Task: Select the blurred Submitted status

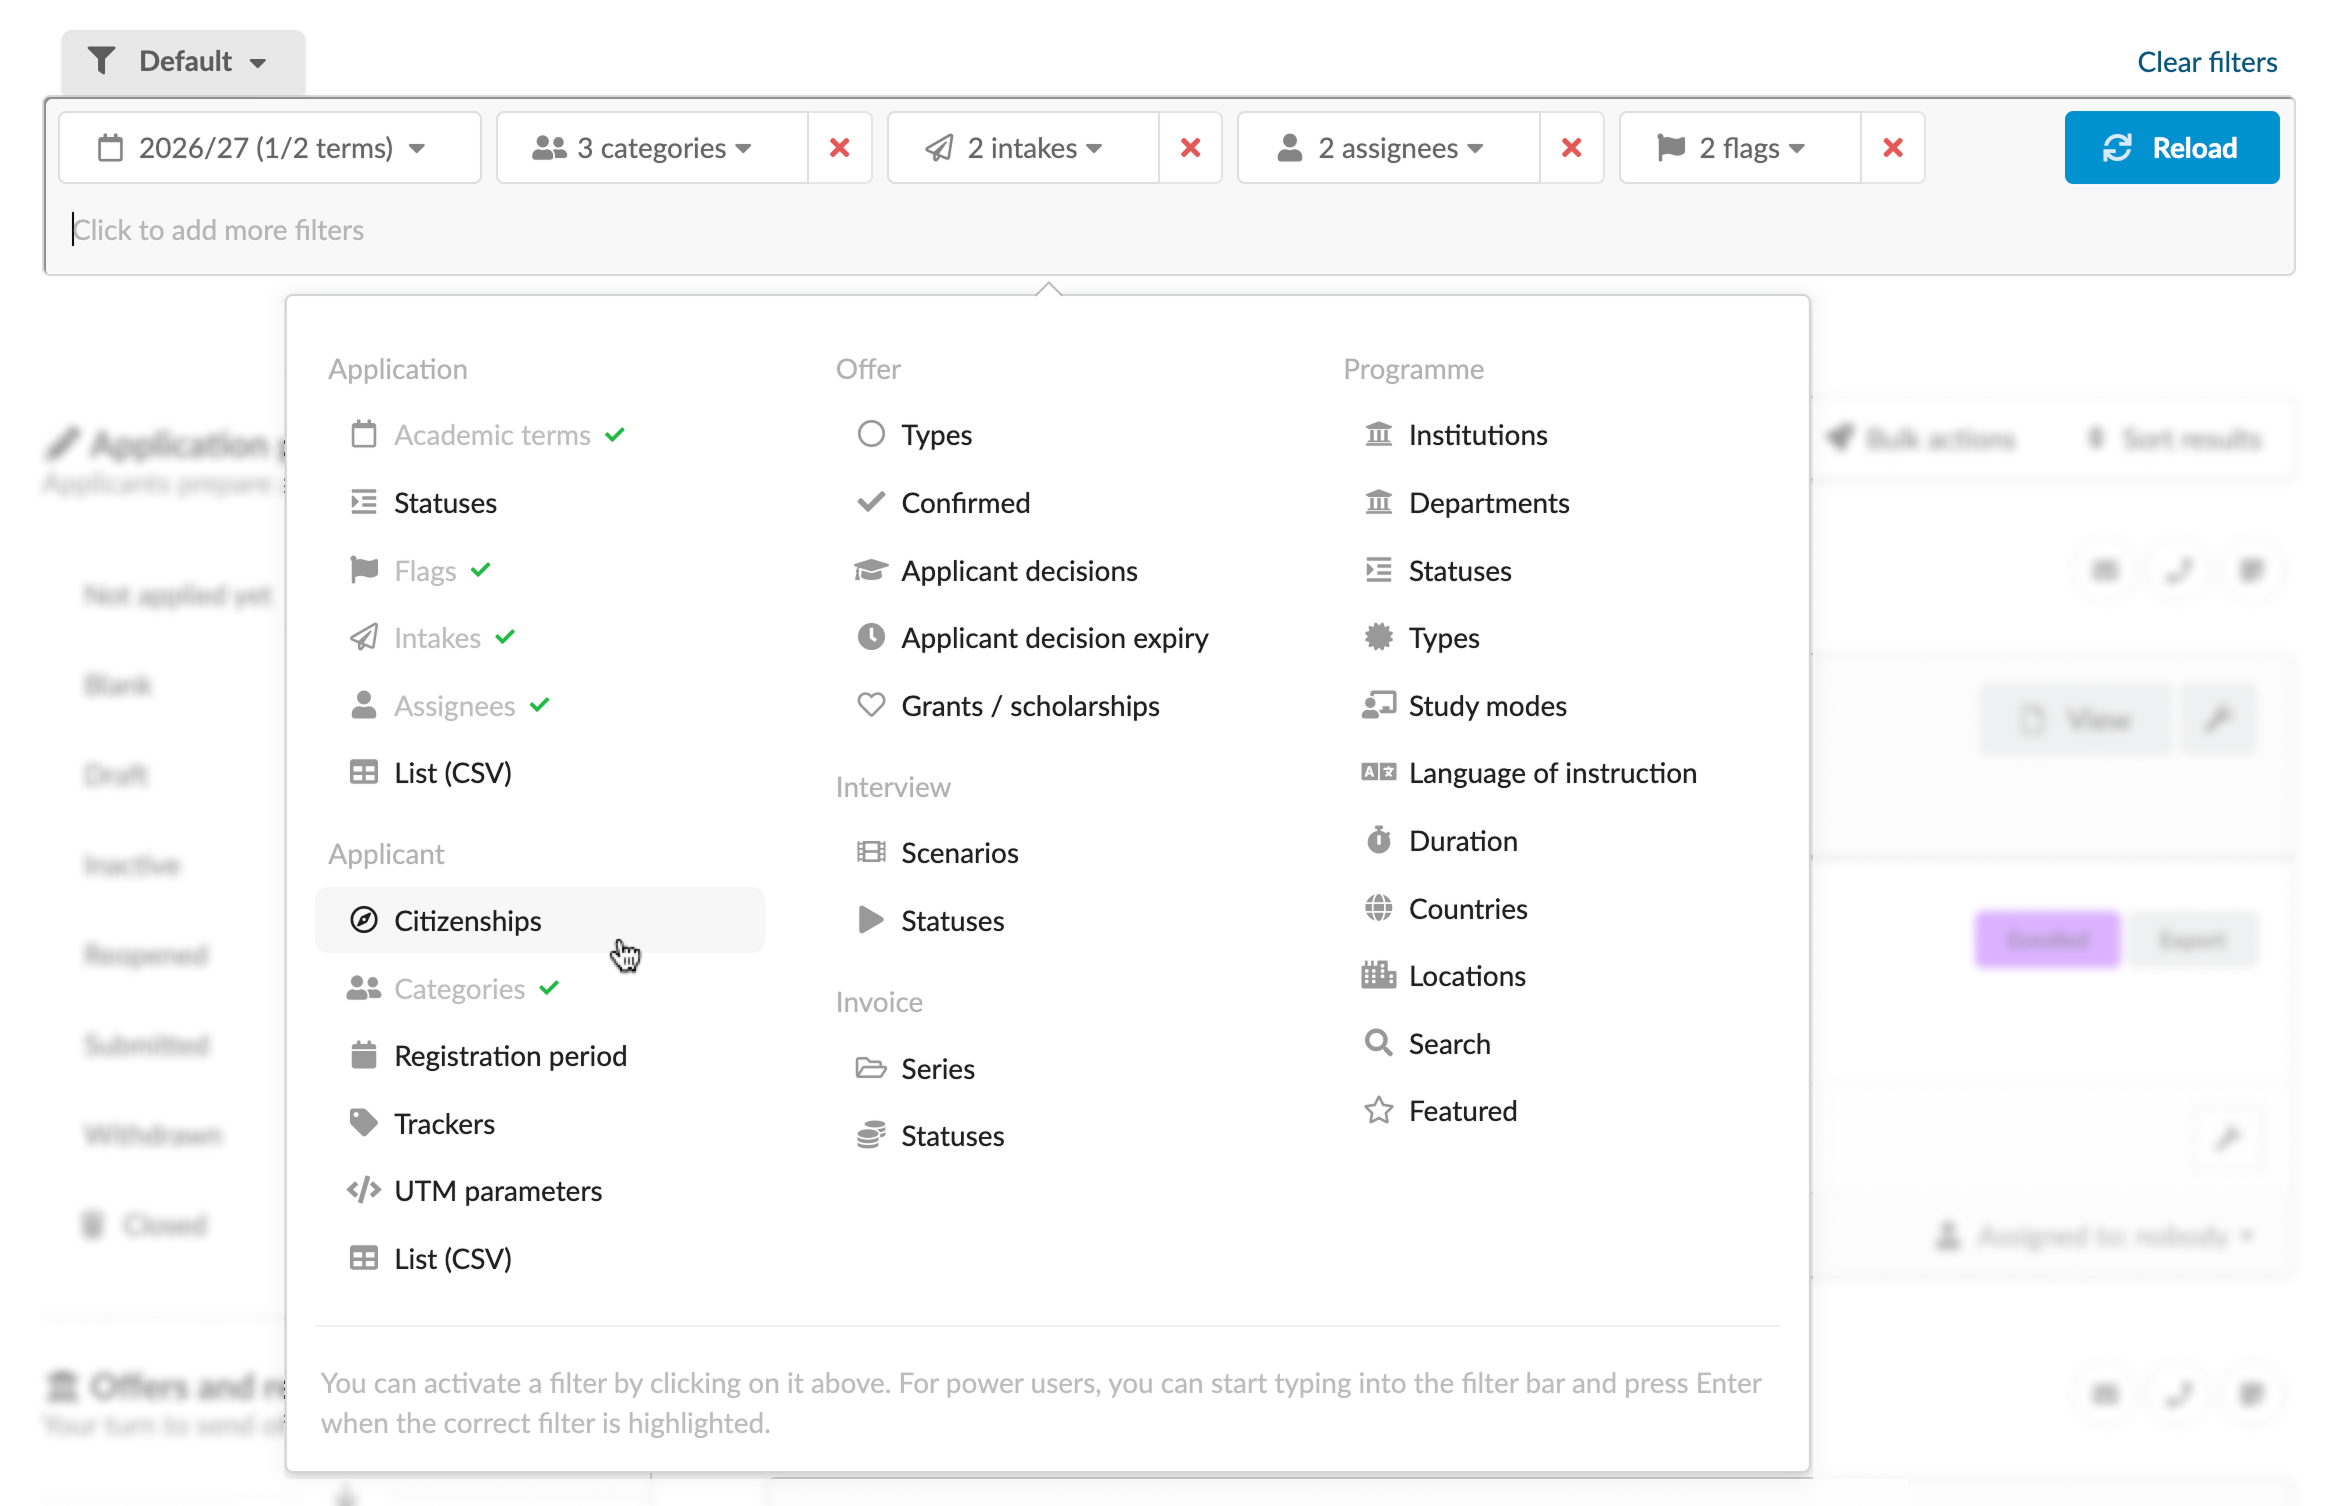Action: point(147,1045)
